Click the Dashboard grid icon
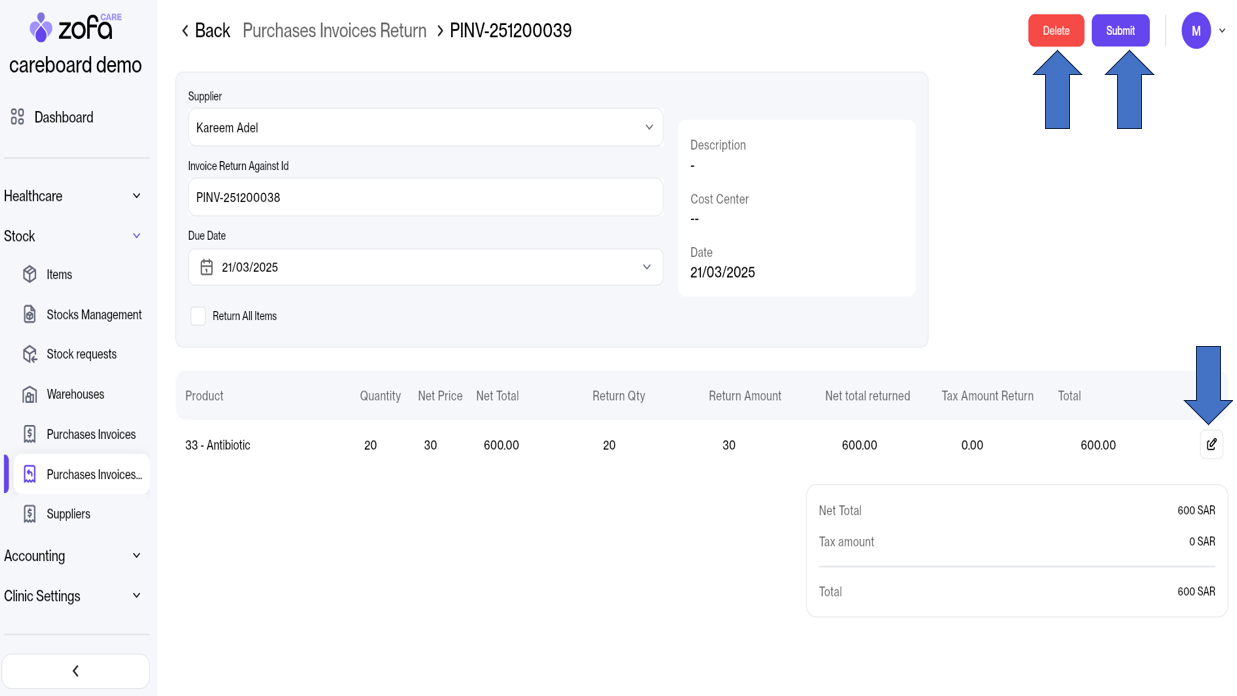The width and height of the screenshot is (1237, 696). (x=17, y=117)
